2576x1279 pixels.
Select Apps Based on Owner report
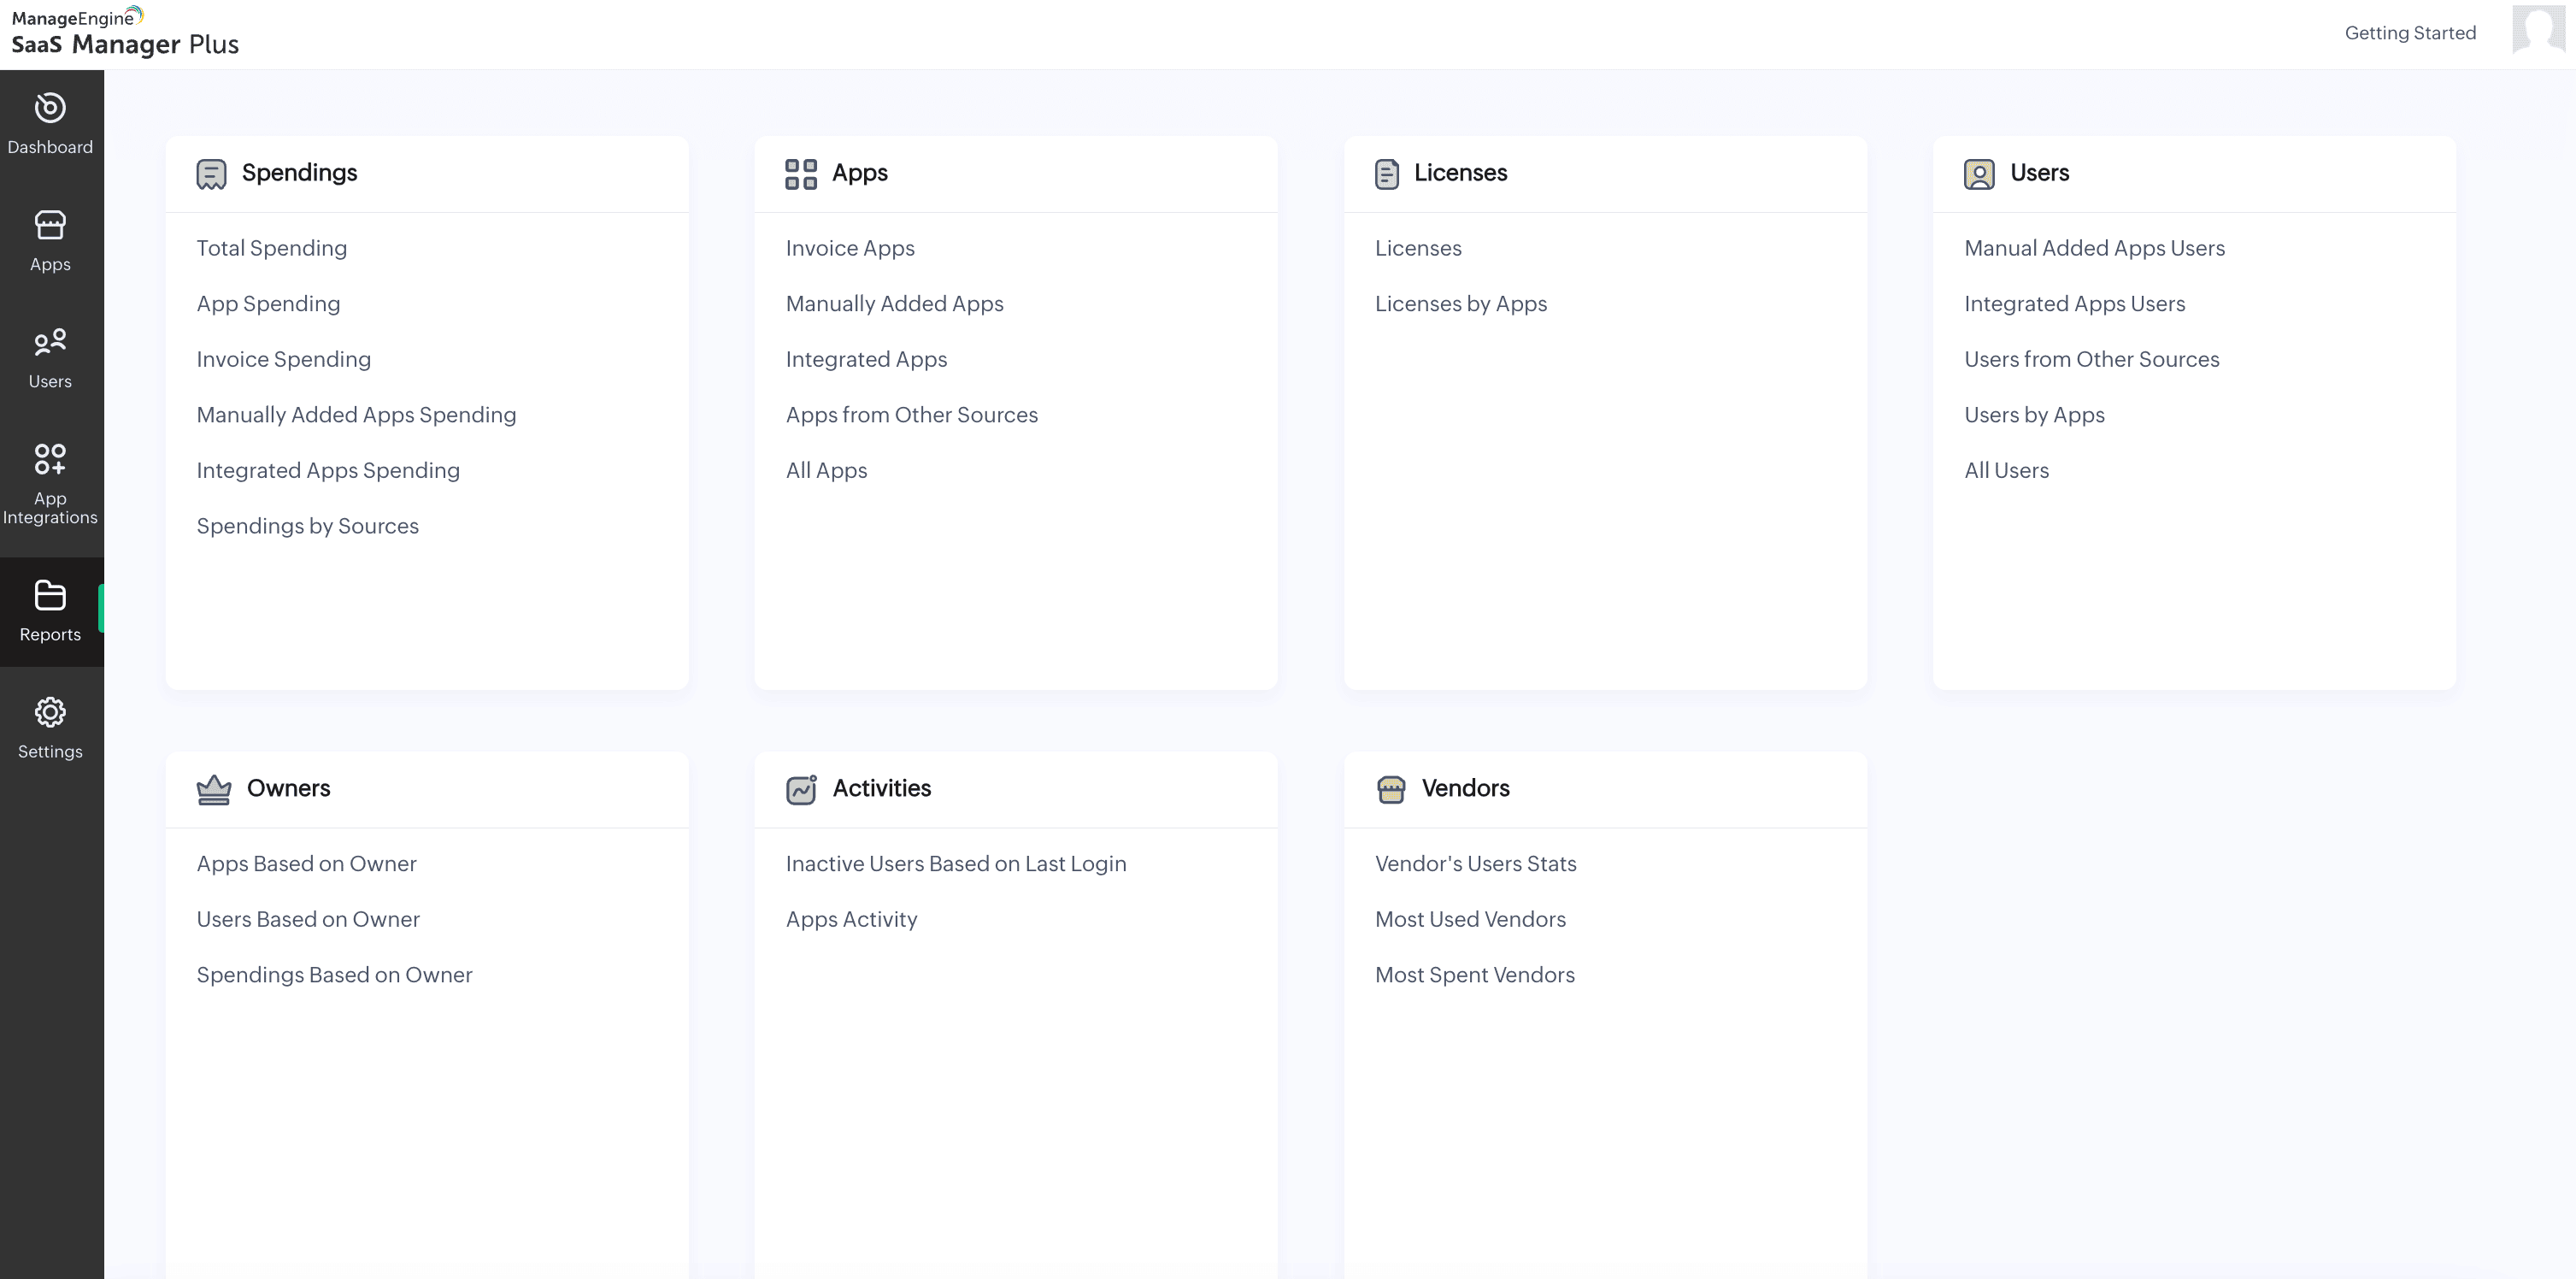[306, 863]
